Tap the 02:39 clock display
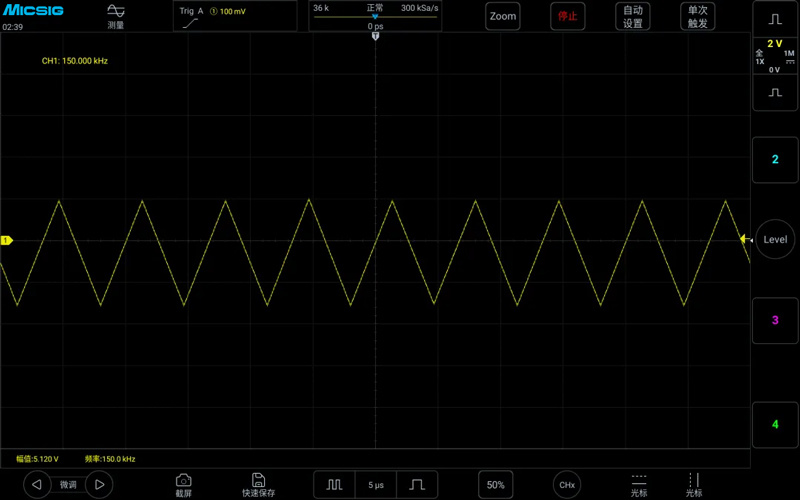This screenshot has height=500, width=800. click(13, 27)
